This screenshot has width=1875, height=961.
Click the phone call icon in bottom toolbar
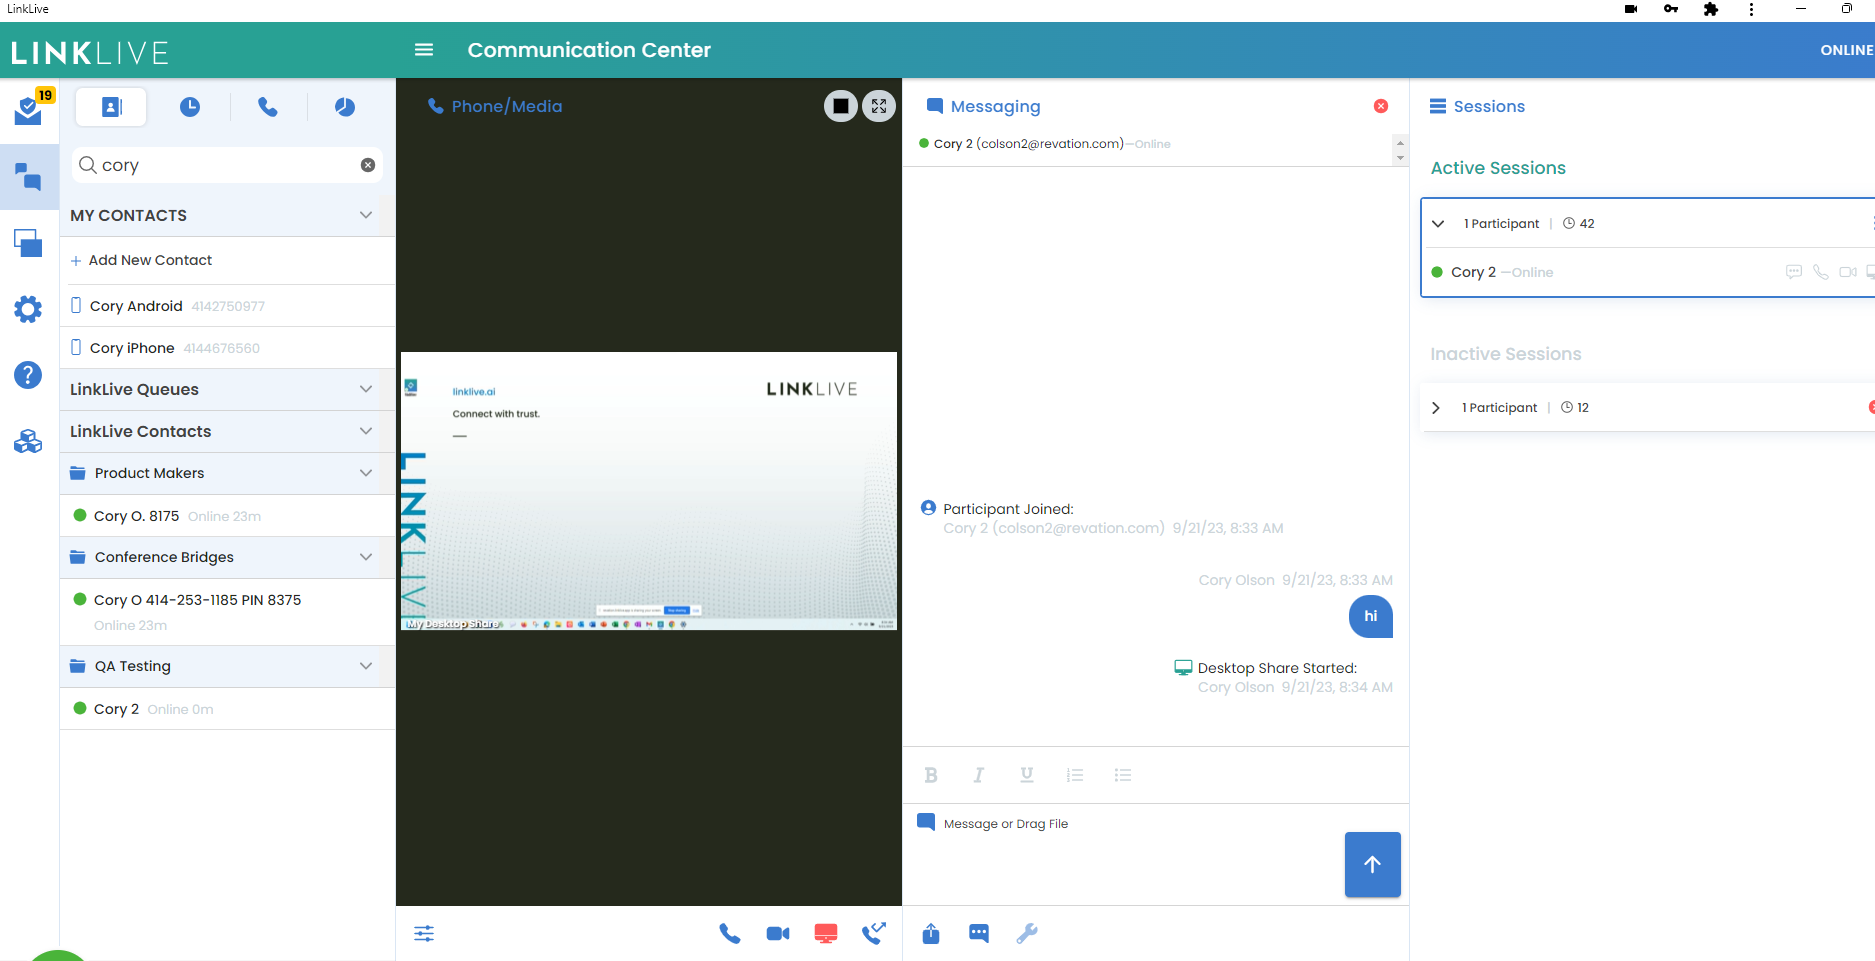[x=730, y=933]
